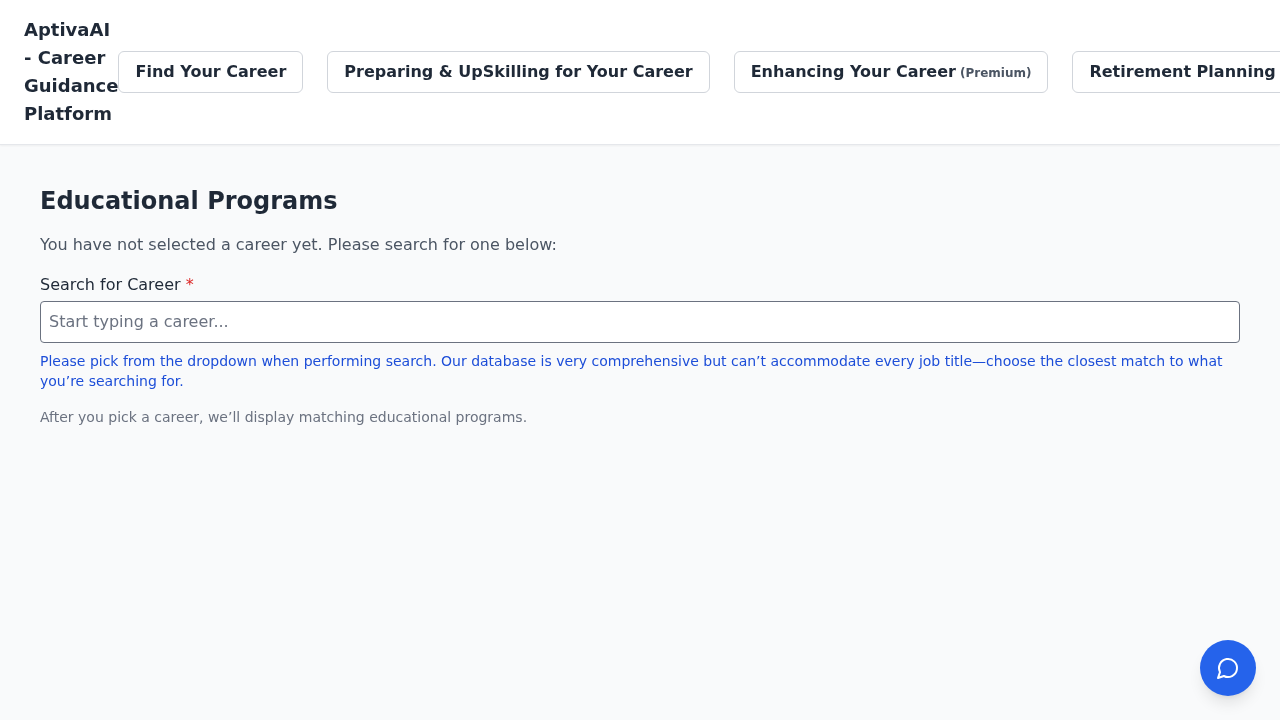Screen dimensions: 1280x720
Task: Click the AptivaAI logo title
Action: click(x=67, y=30)
